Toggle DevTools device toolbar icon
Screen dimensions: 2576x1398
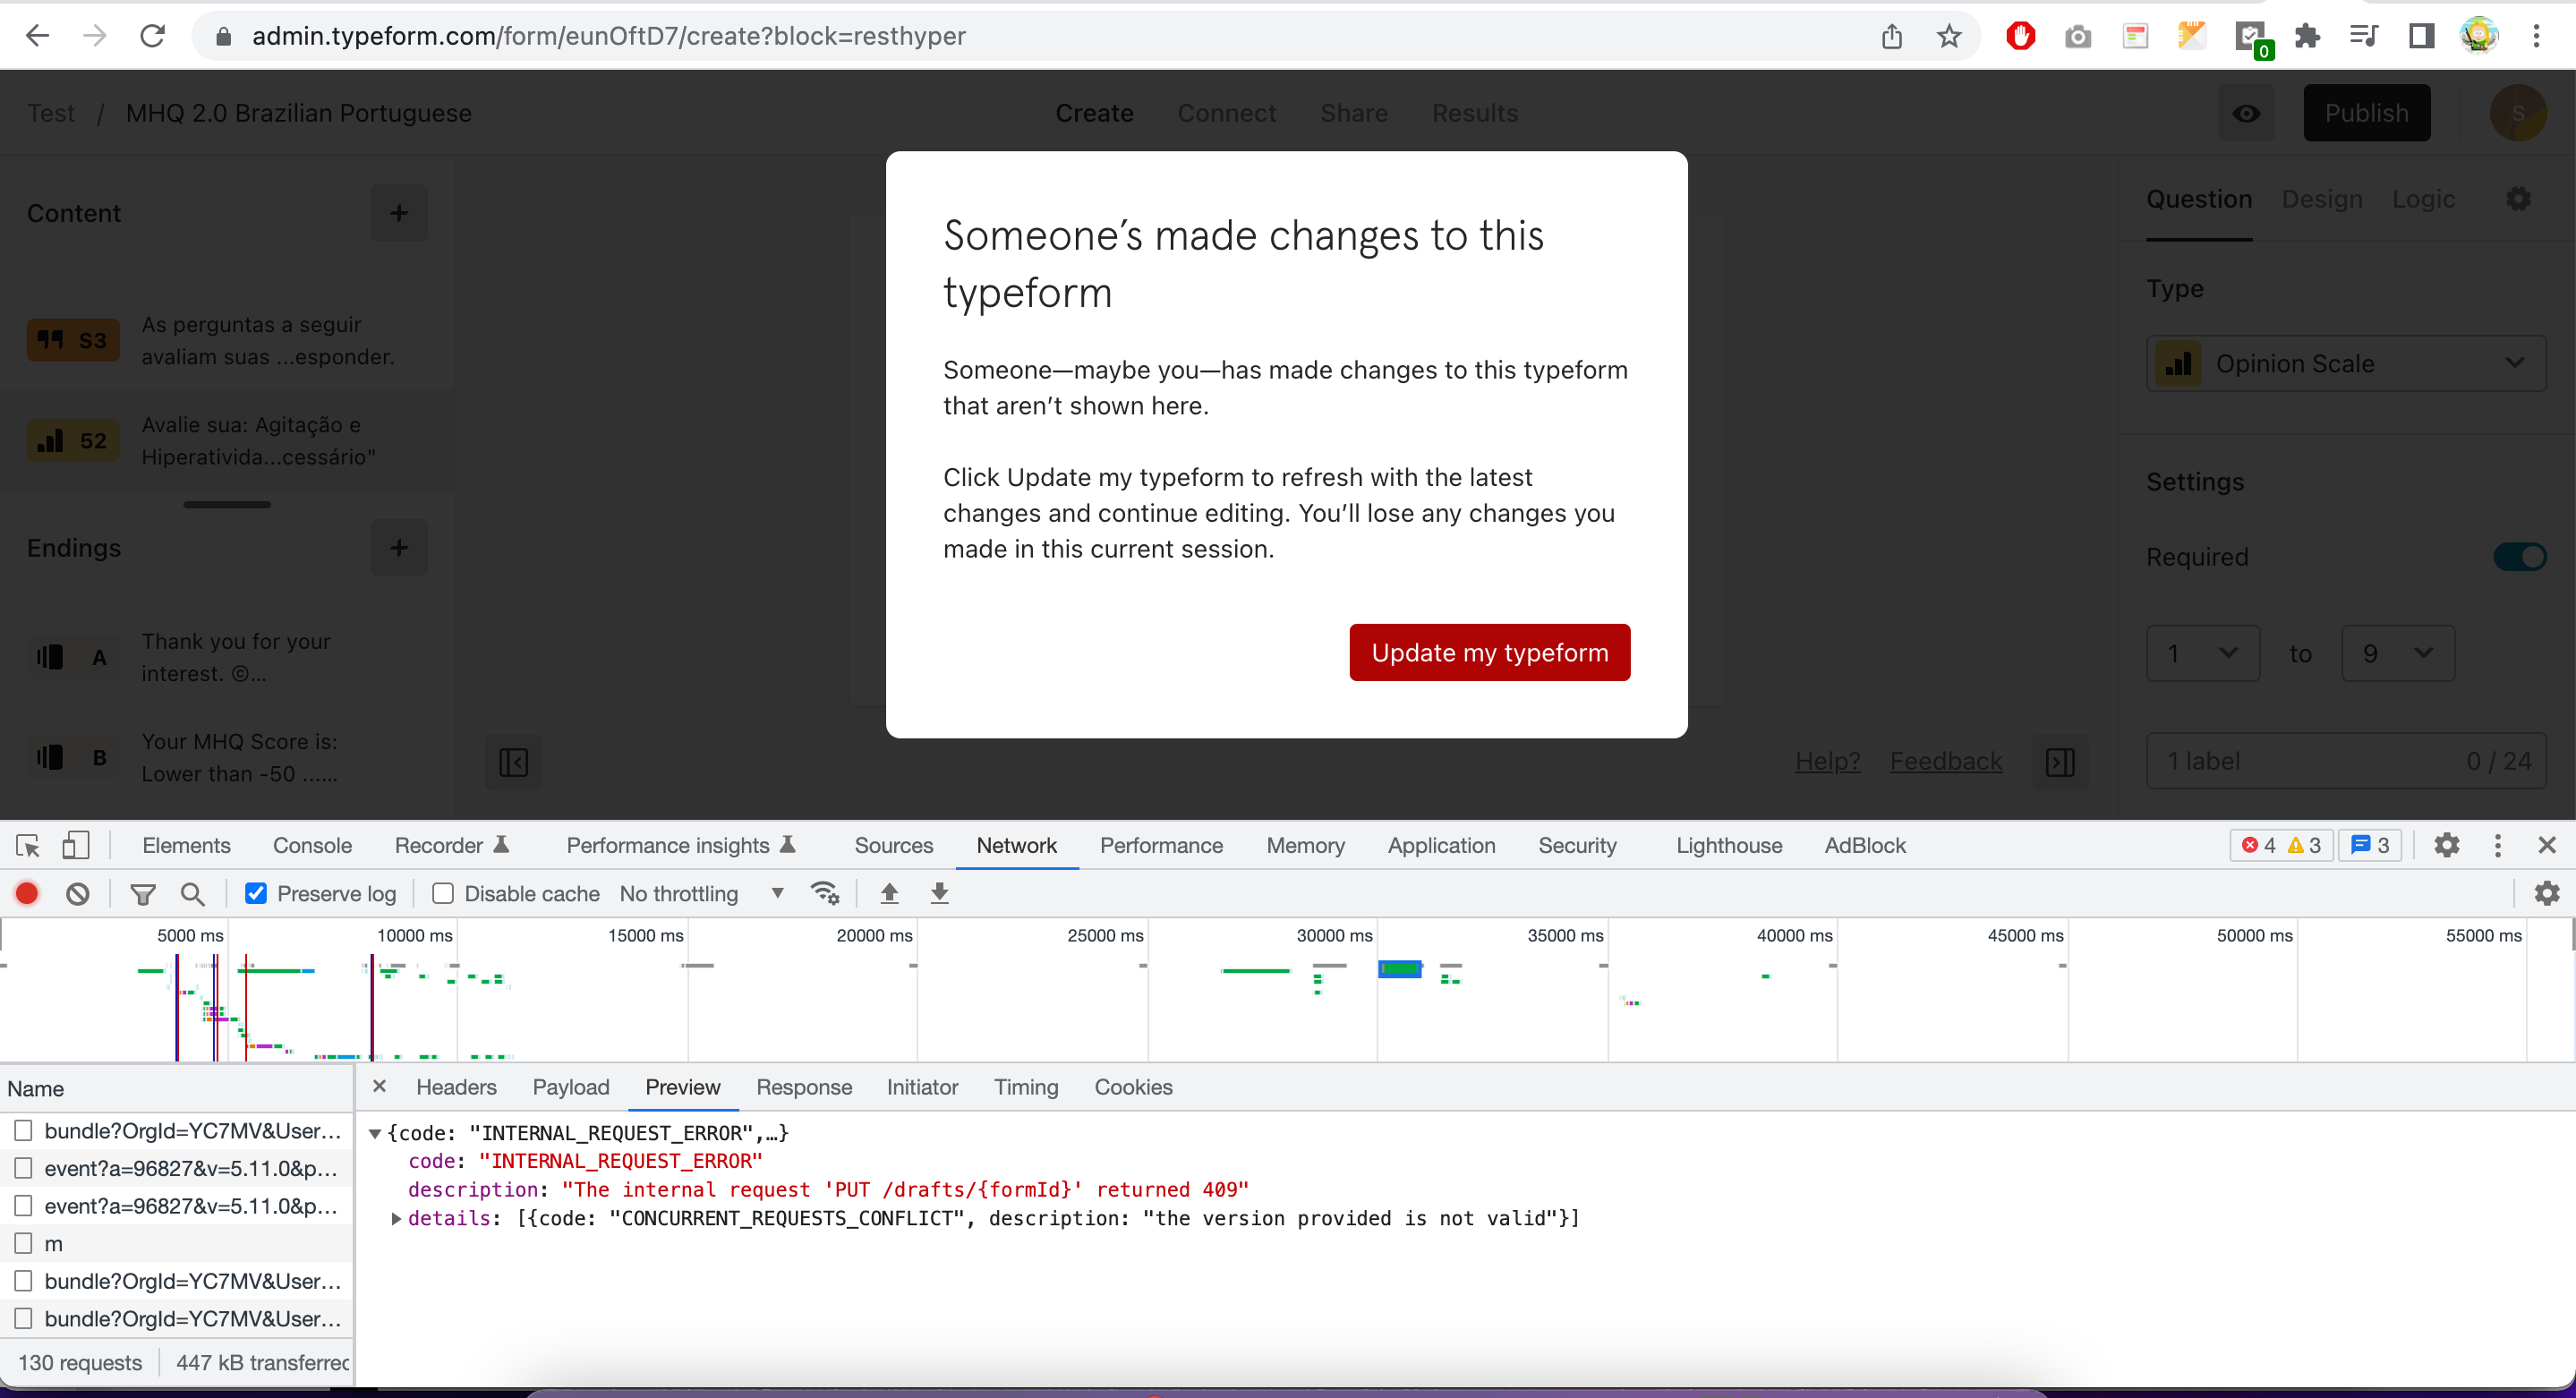75,846
